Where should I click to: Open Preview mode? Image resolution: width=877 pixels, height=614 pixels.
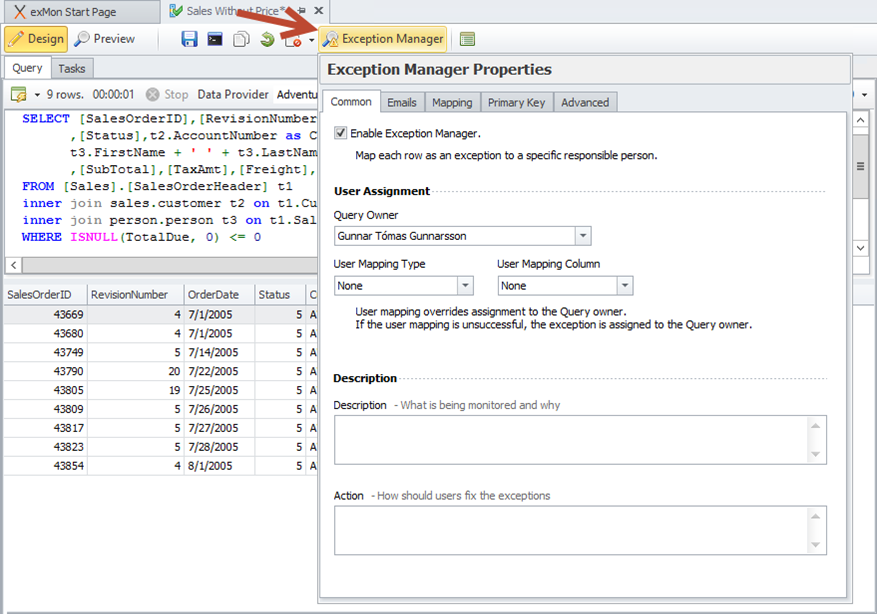pos(105,39)
